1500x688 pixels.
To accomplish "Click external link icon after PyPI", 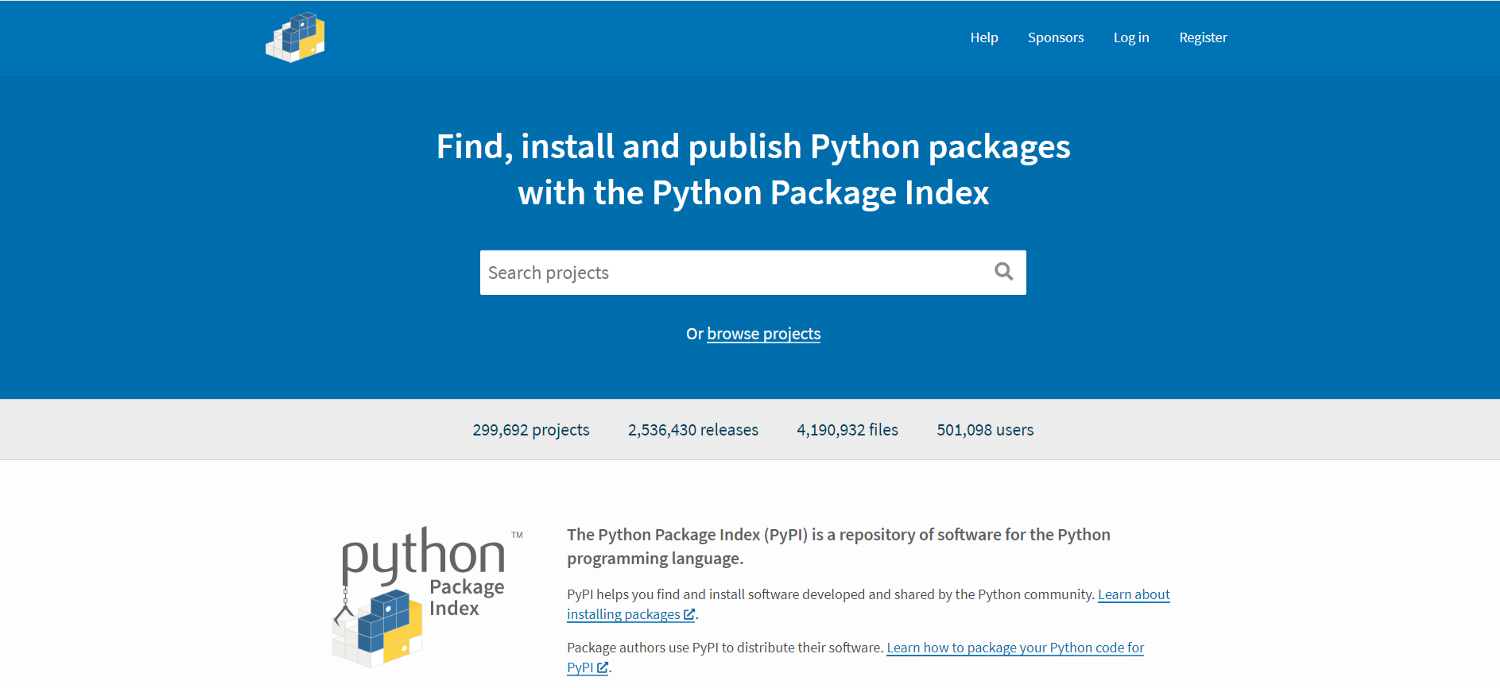I will click(x=602, y=668).
